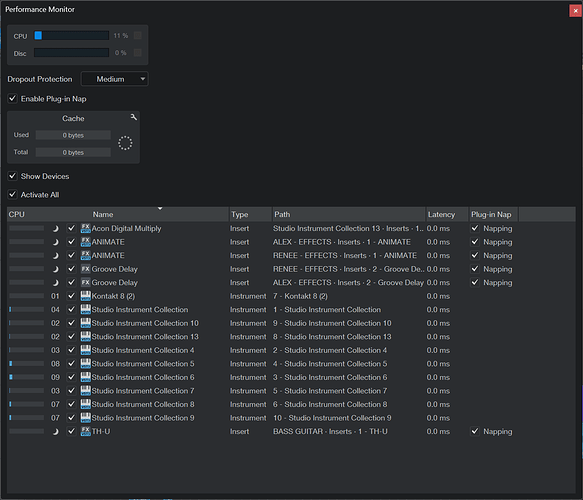Click CPU value '09' for Collection 6

(55, 377)
